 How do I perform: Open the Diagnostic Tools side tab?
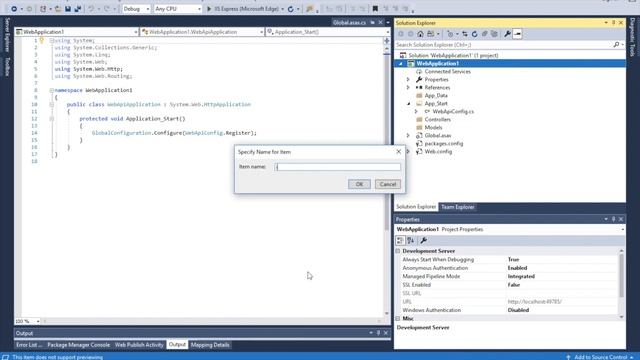pyautogui.click(x=633, y=37)
